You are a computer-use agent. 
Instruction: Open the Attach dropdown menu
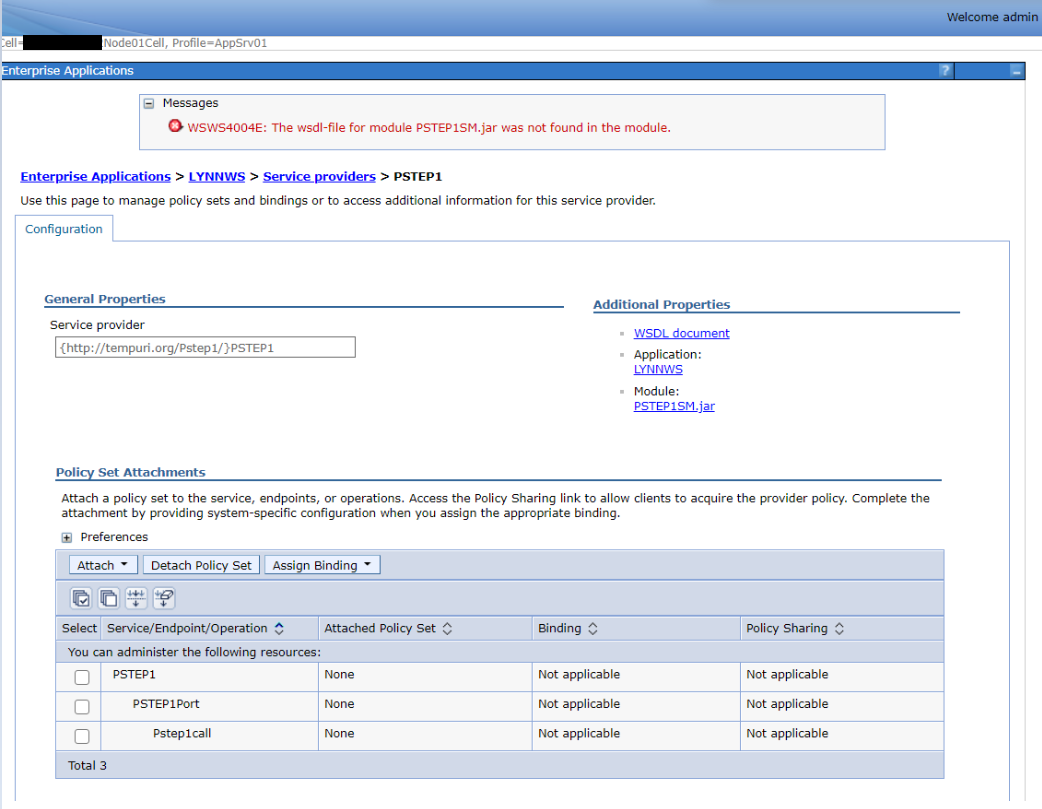click(x=103, y=566)
